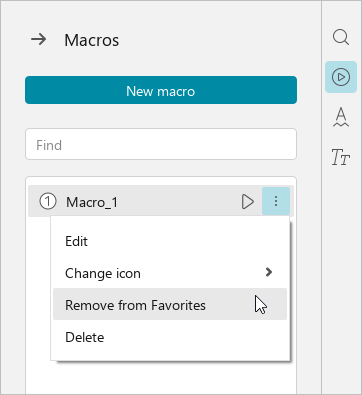Close the Macro_1 three-dot options menu
Viewport: 362px width, 395px height.
(276, 201)
